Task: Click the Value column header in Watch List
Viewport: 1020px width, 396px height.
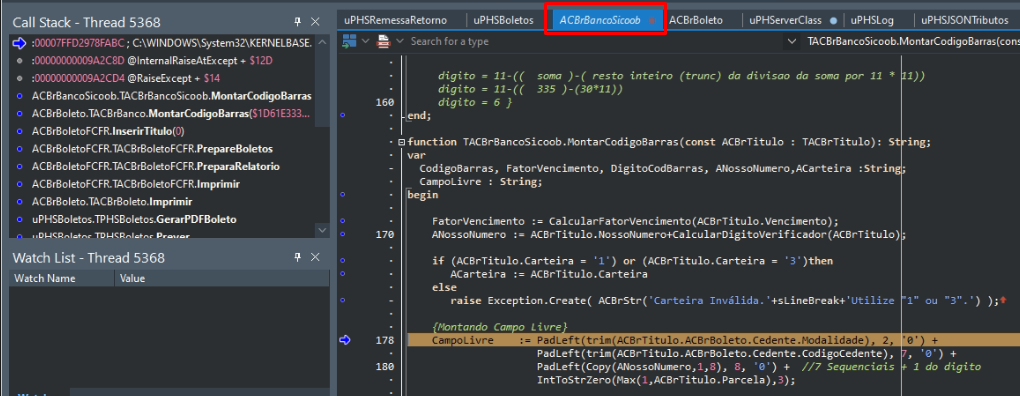Action: [221, 278]
